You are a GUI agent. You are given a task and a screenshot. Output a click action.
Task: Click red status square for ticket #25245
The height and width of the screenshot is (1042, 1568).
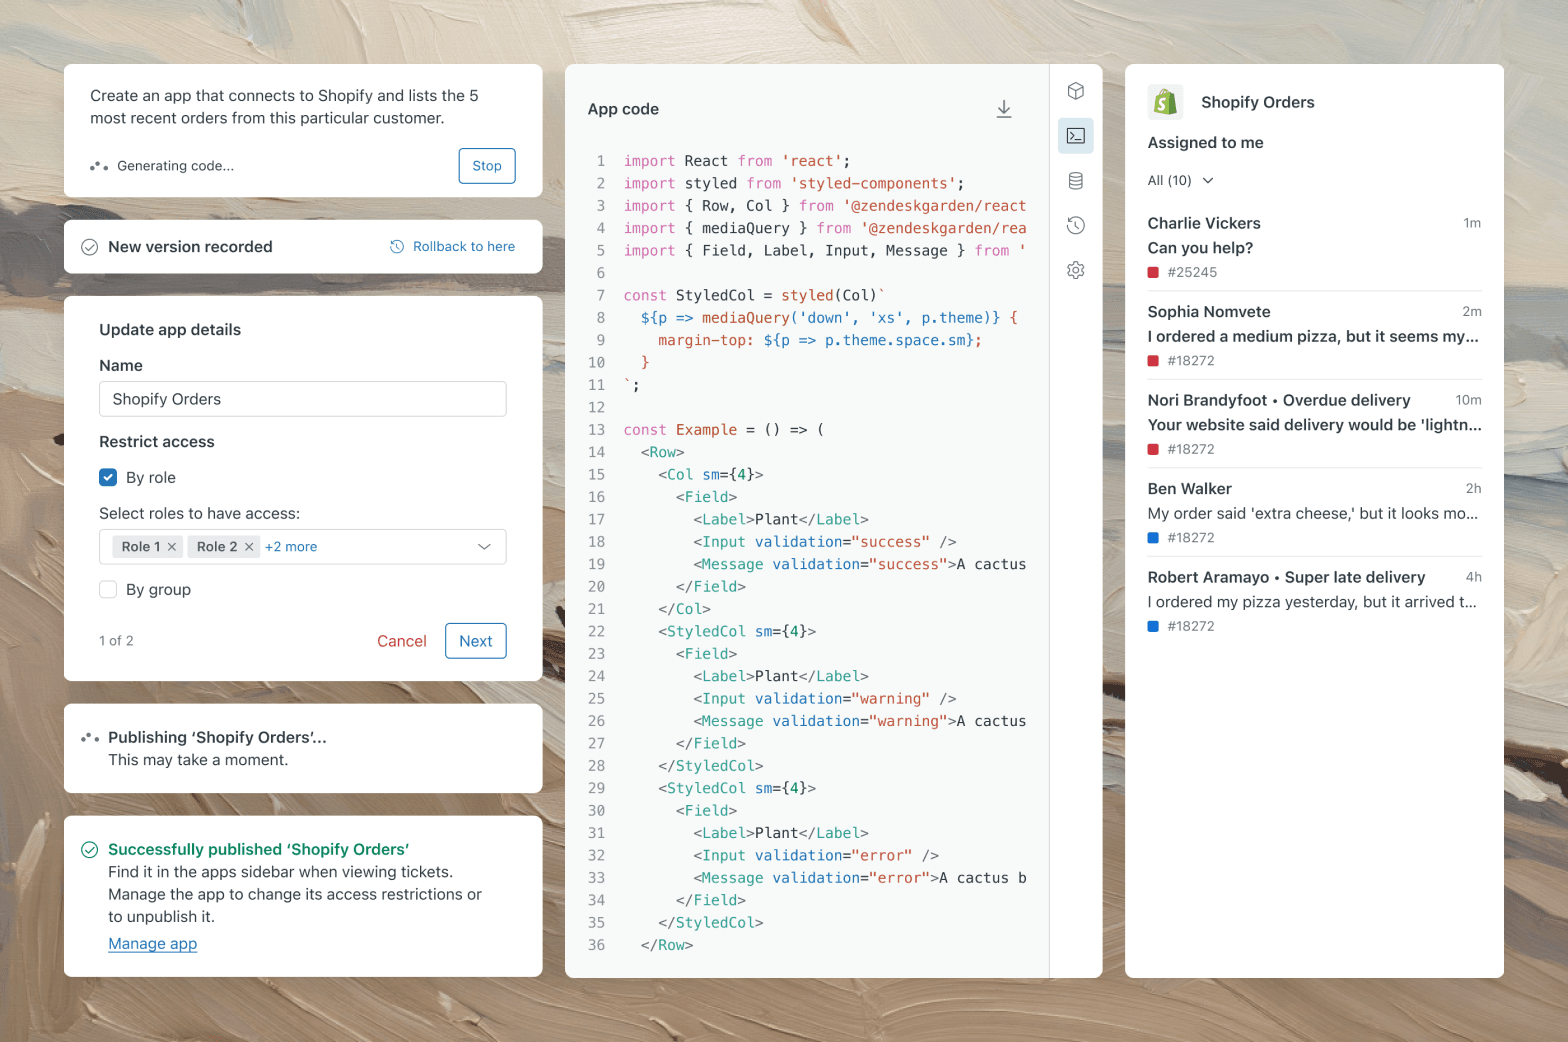(1153, 272)
